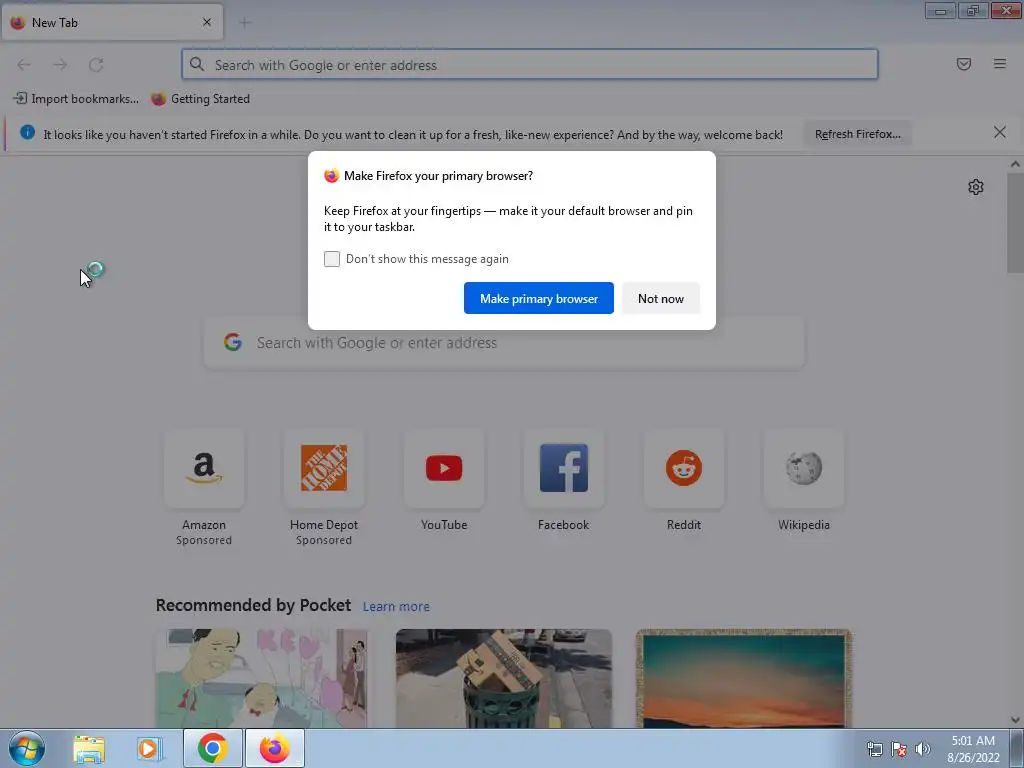Click scrollbar up arrow
This screenshot has width=1024, height=768.
[1015, 165]
